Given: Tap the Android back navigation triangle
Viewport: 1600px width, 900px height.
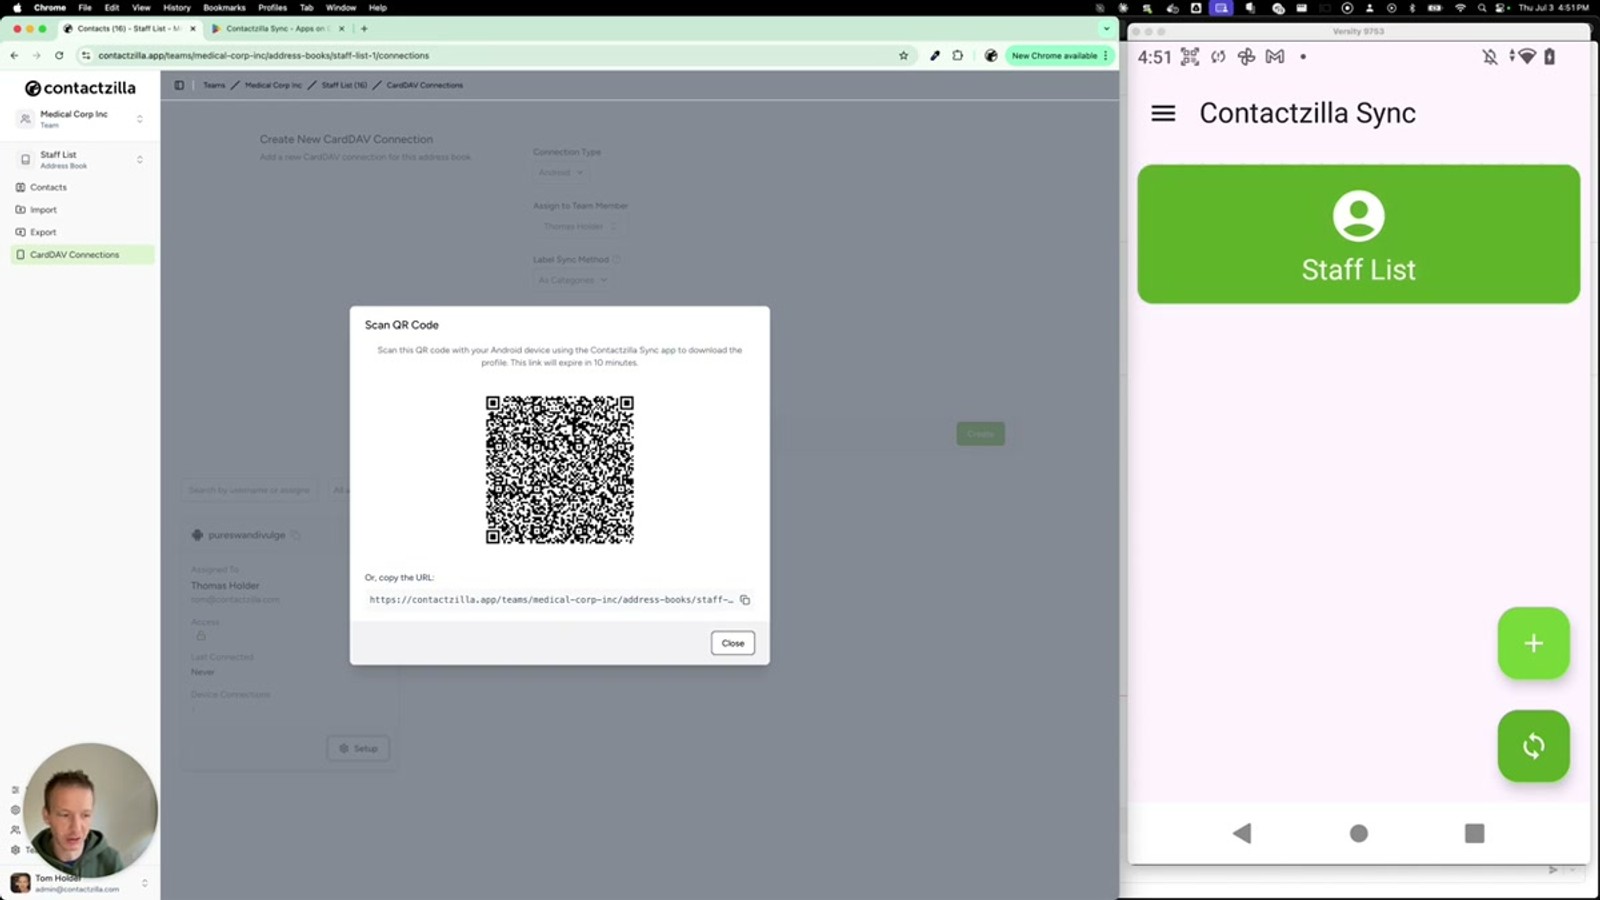Looking at the screenshot, I should tap(1242, 833).
